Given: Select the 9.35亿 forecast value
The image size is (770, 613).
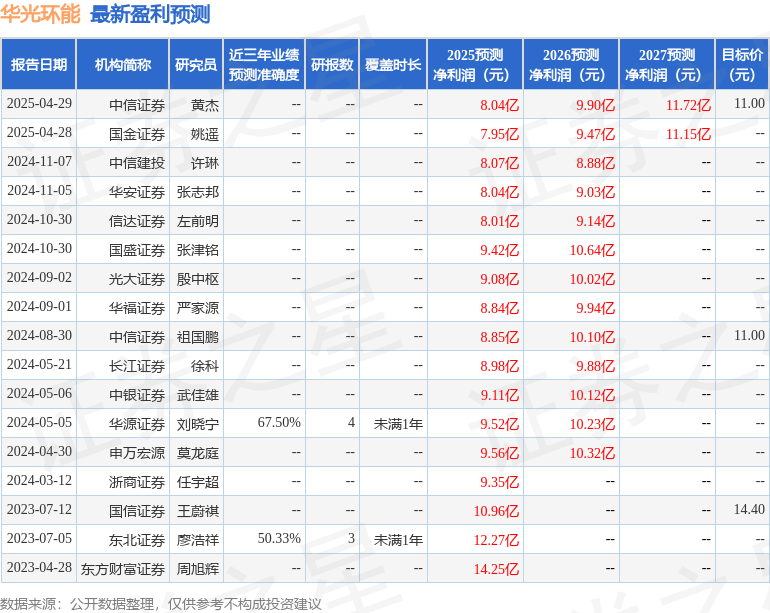Looking at the screenshot, I should pyautogui.click(x=499, y=482).
